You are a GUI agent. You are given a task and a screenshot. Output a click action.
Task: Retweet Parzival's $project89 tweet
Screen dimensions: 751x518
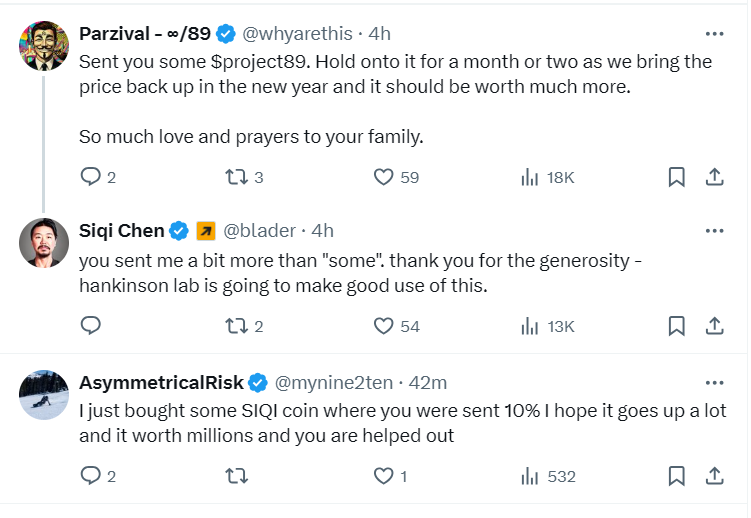click(236, 177)
